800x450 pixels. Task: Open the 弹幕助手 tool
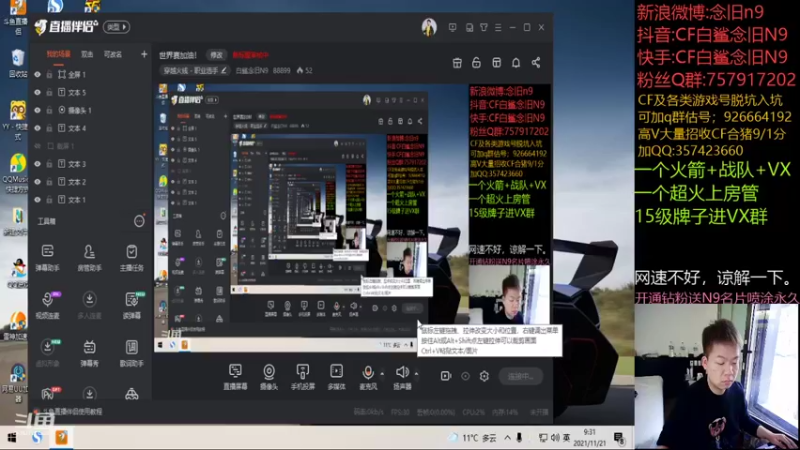[47, 257]
